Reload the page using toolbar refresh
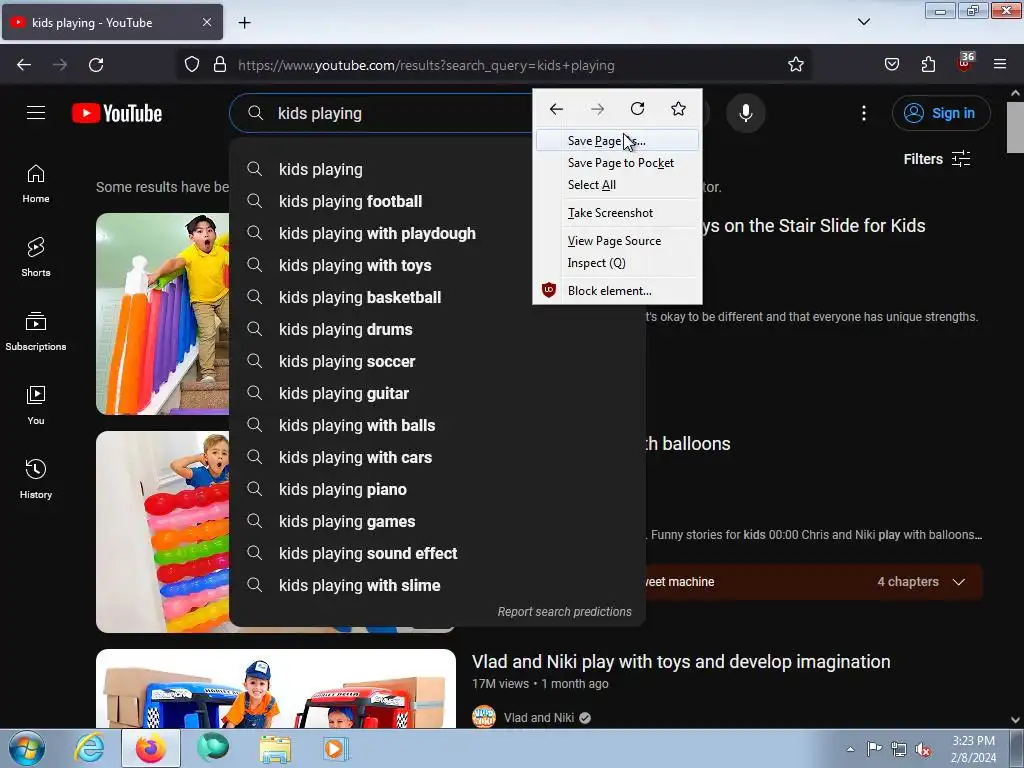 click(x=96, y=65)
